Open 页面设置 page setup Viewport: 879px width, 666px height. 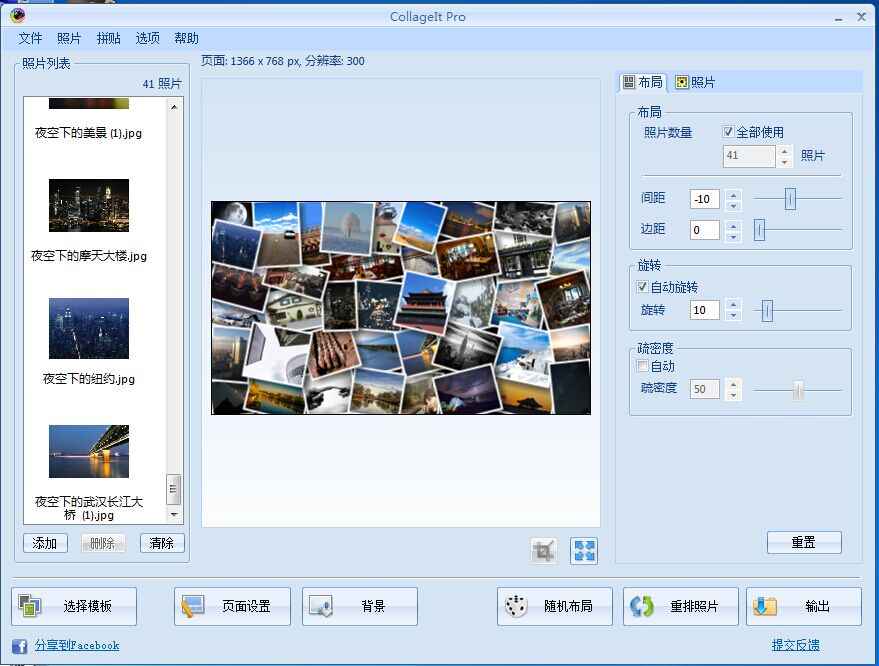232,606
